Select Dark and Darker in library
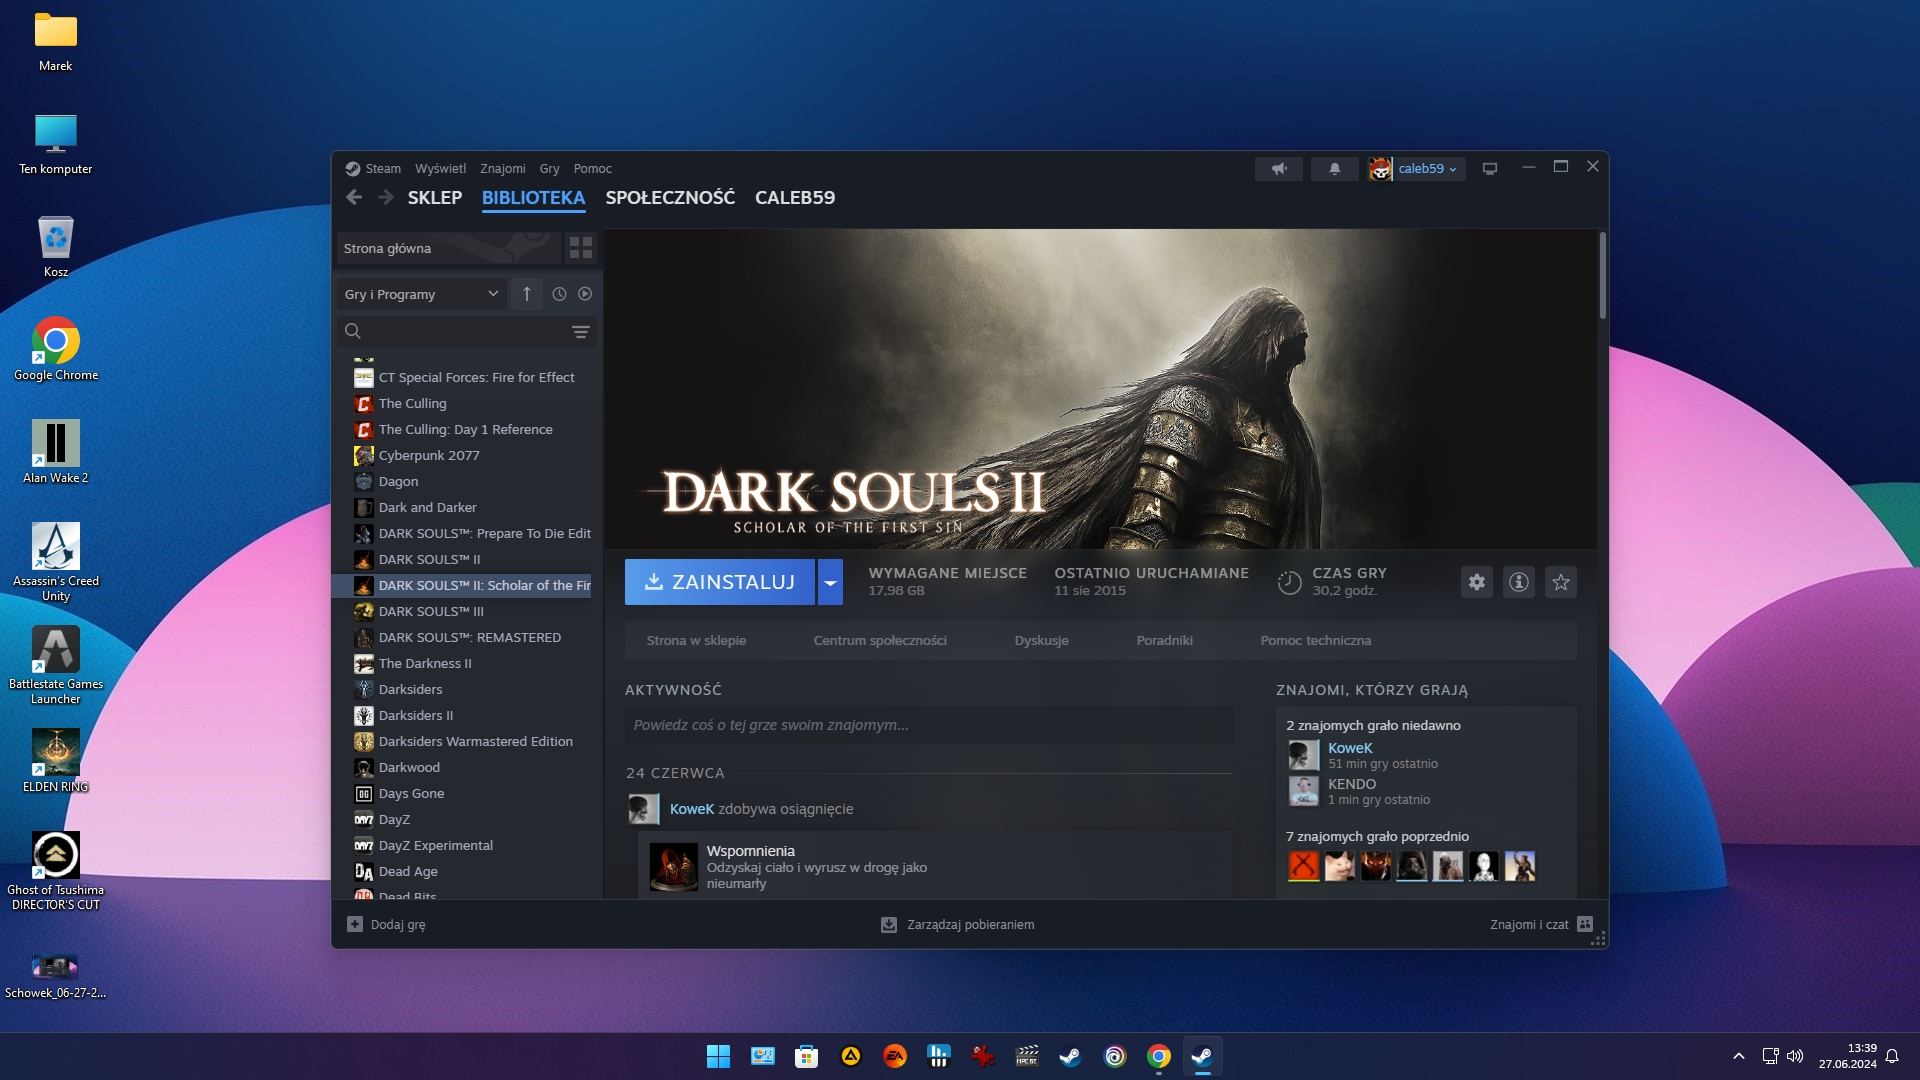The height and width of the screenshot is (1080, 1920). tap(467, 508)
